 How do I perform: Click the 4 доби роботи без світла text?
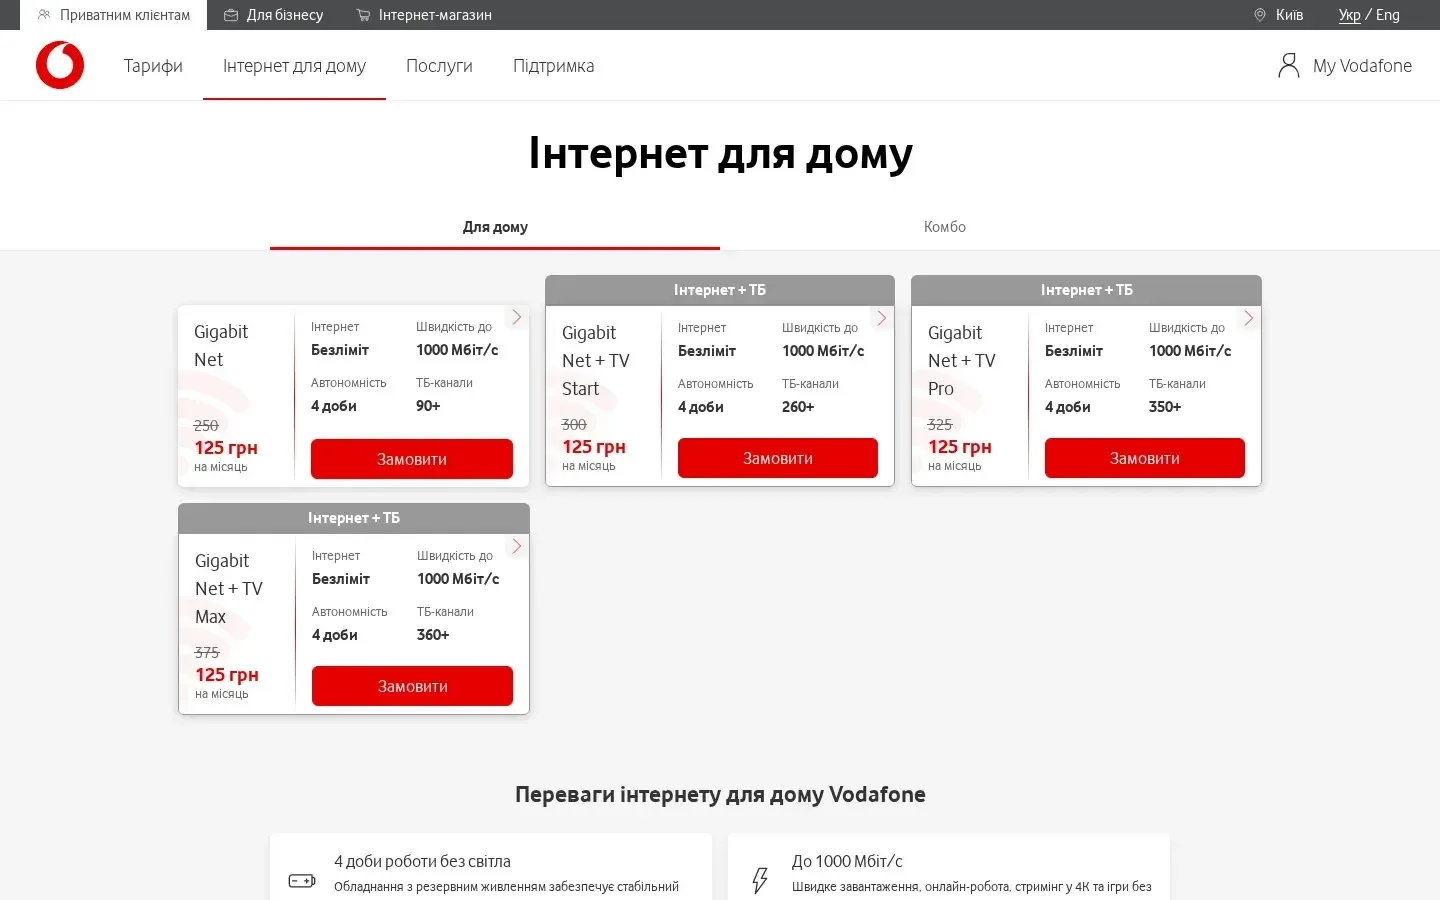[422, 861]
